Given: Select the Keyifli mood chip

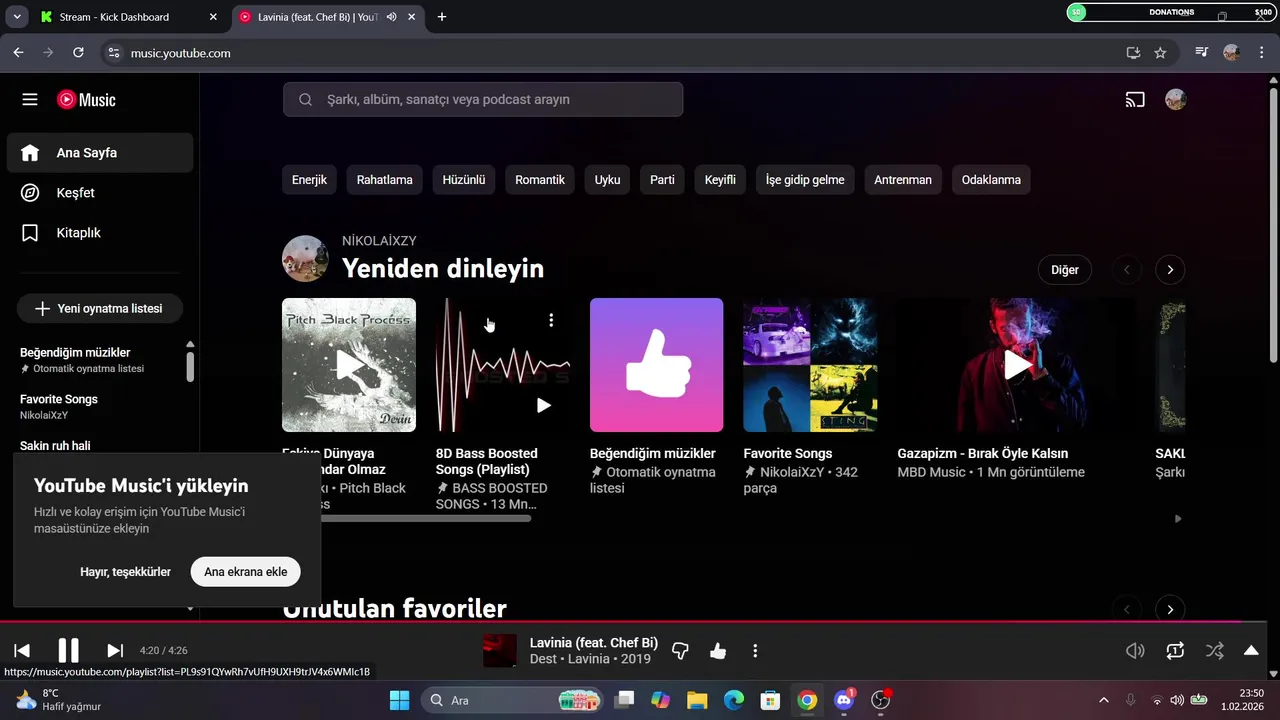Looking at the screenshot, I should click(720, 180).
